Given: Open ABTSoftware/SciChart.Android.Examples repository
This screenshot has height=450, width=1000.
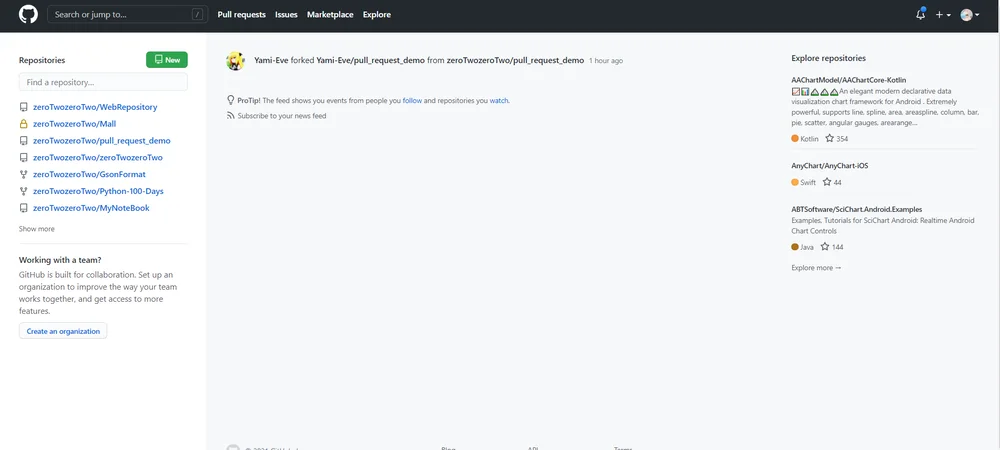Looking at the screenshot, I should [857, 209].
